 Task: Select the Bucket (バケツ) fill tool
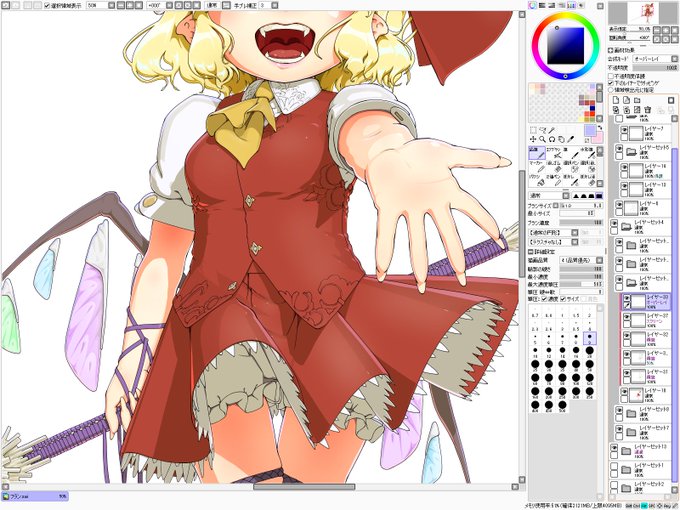(537, 180)
